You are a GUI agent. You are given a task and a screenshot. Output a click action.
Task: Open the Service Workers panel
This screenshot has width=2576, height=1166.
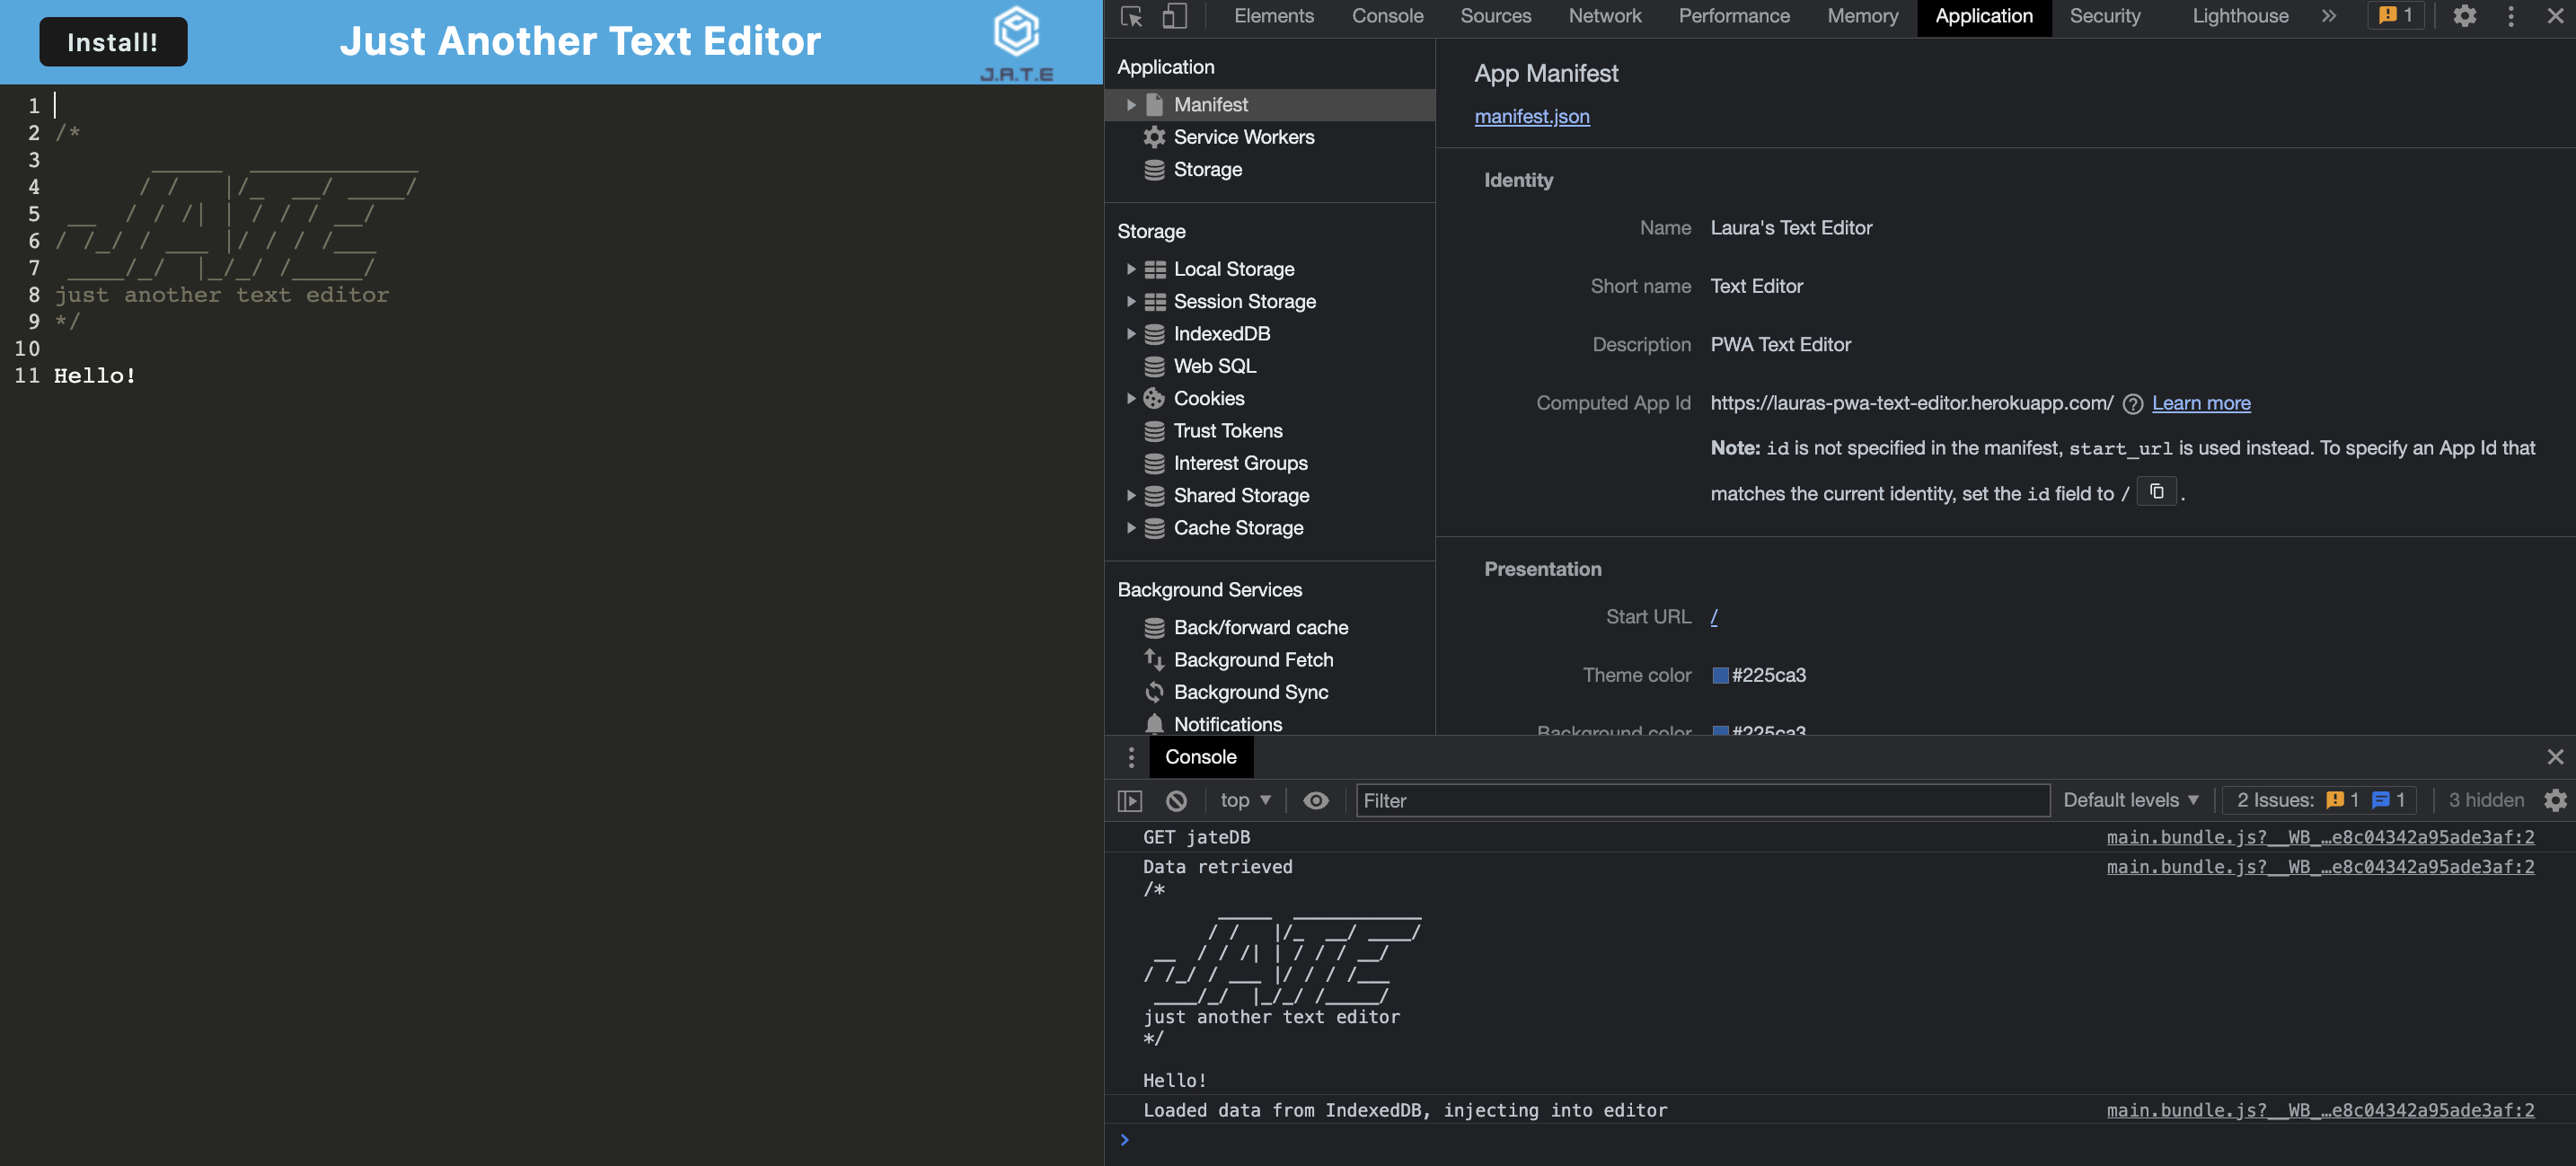[1243, 137]
